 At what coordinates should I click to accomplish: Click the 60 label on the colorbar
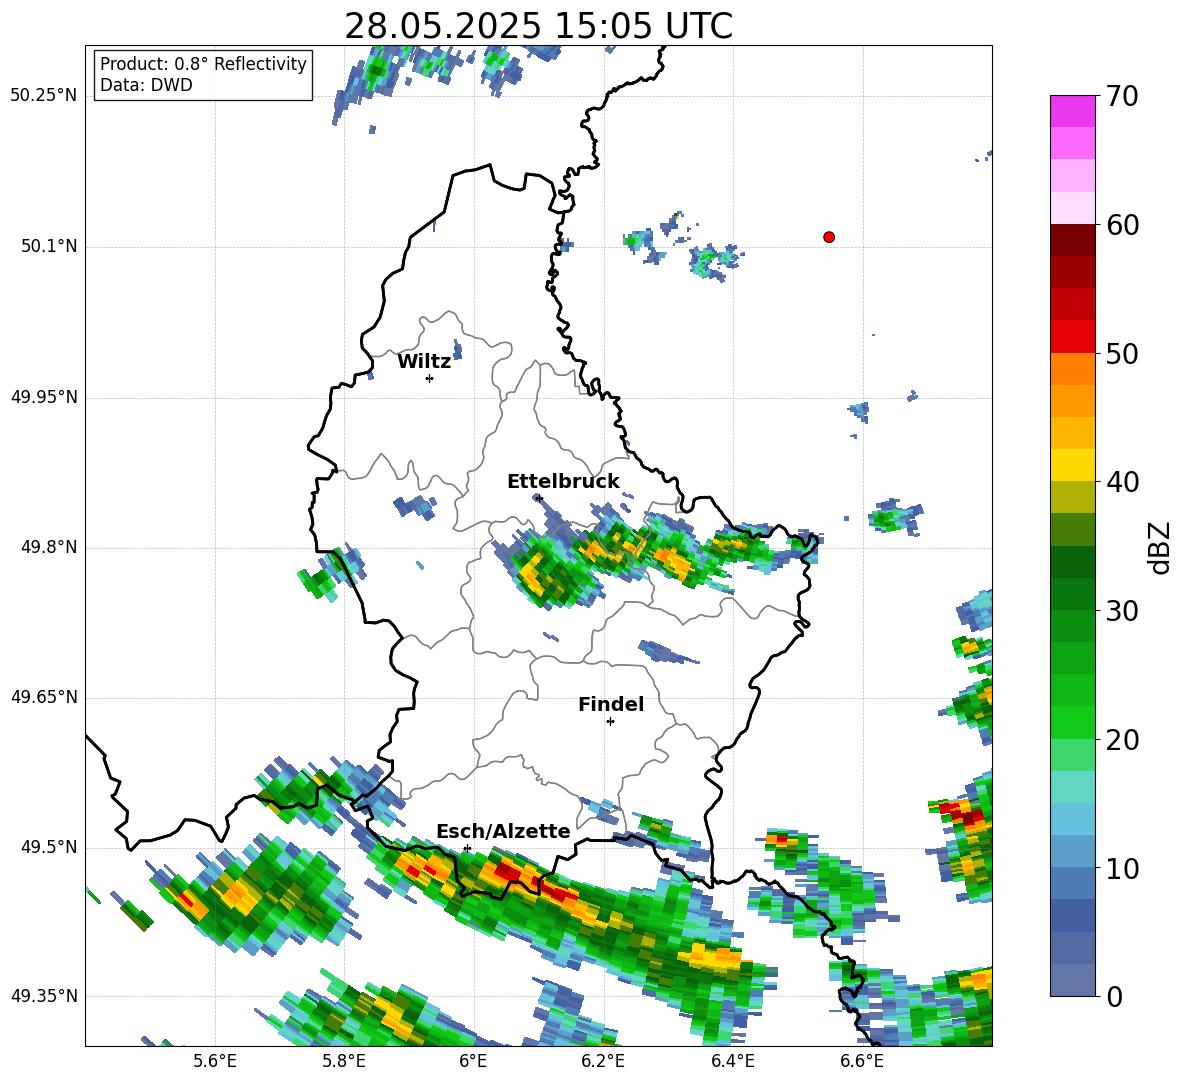point(1121,225)
